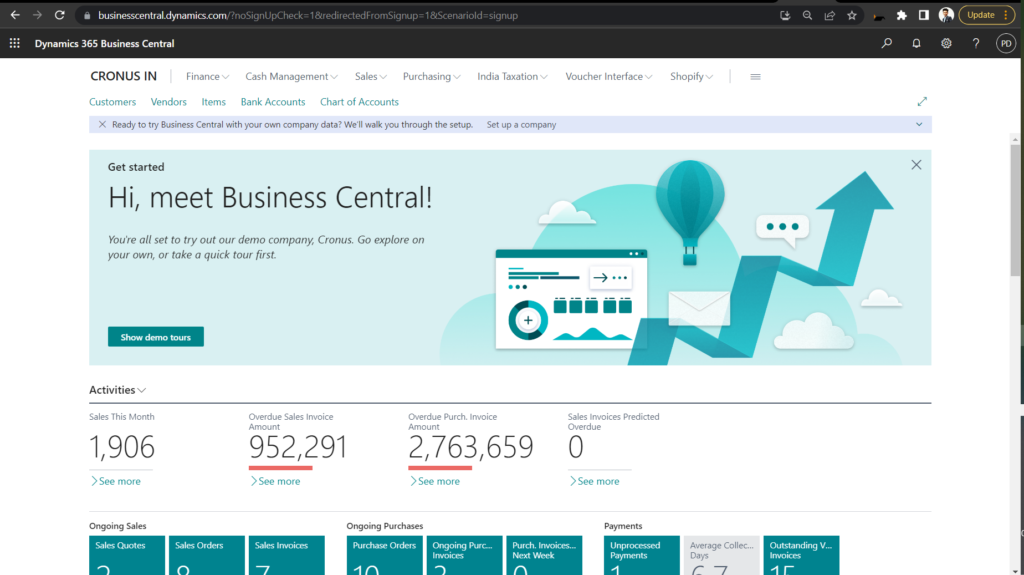Open the Purchasing dropdown menu
The height and width of the screenshot is (575, 1024).
pyautogui.click(x=431, y=76)
